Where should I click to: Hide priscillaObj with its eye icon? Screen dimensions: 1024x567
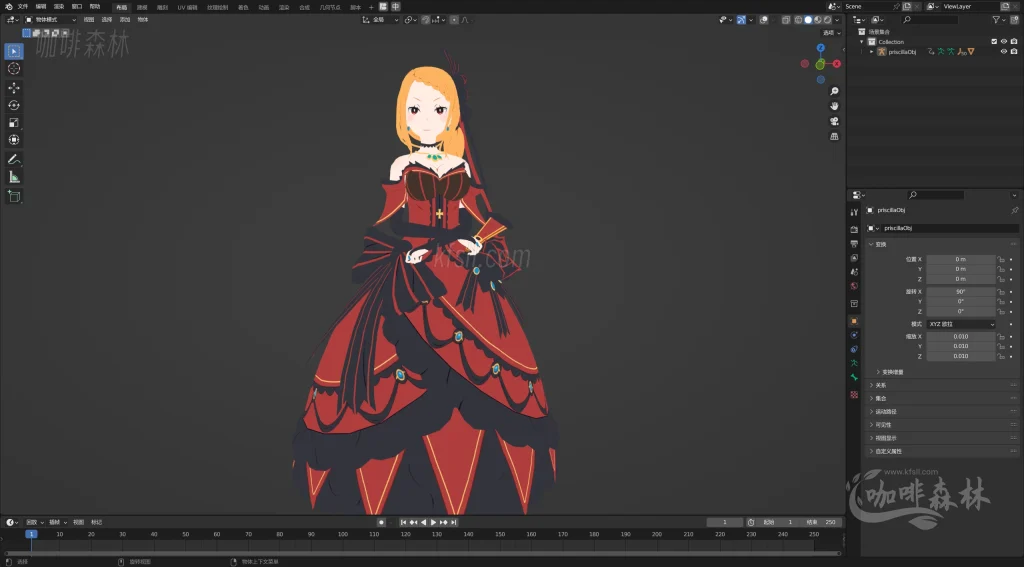tap(1004, 52)
